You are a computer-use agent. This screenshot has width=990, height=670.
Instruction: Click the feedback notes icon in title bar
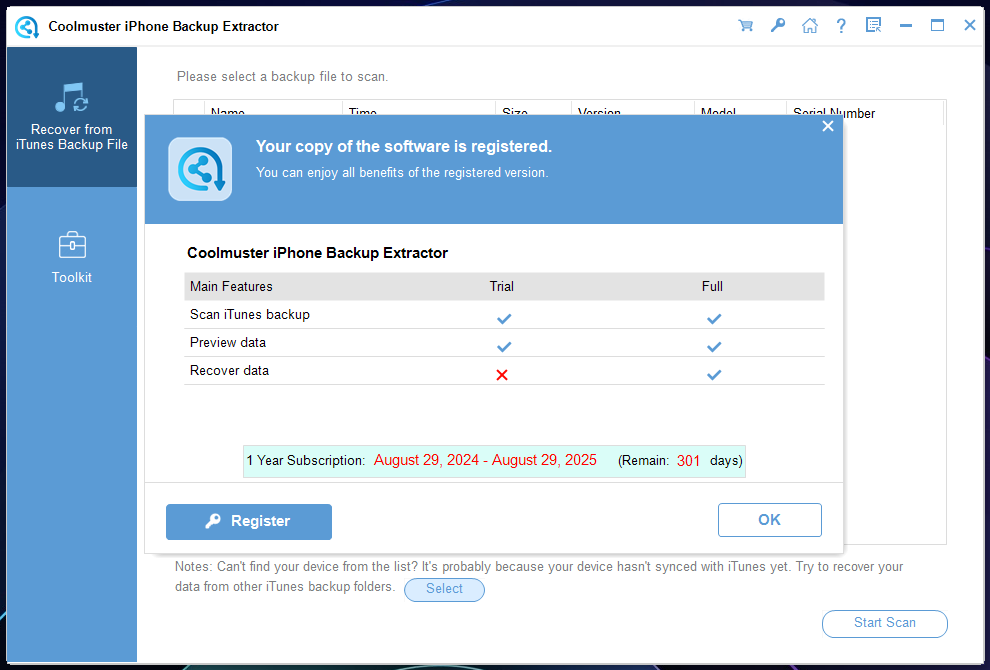click(x=873, y=26)
